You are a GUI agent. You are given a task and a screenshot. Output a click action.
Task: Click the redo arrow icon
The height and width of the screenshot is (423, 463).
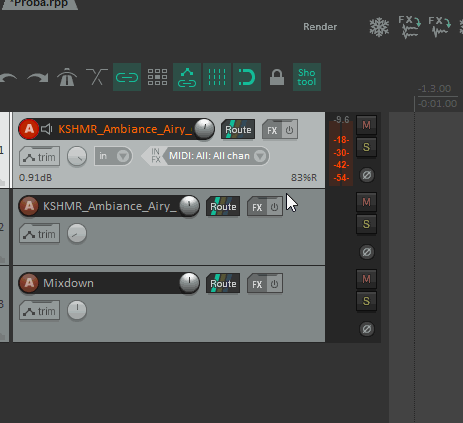[37, 77]
